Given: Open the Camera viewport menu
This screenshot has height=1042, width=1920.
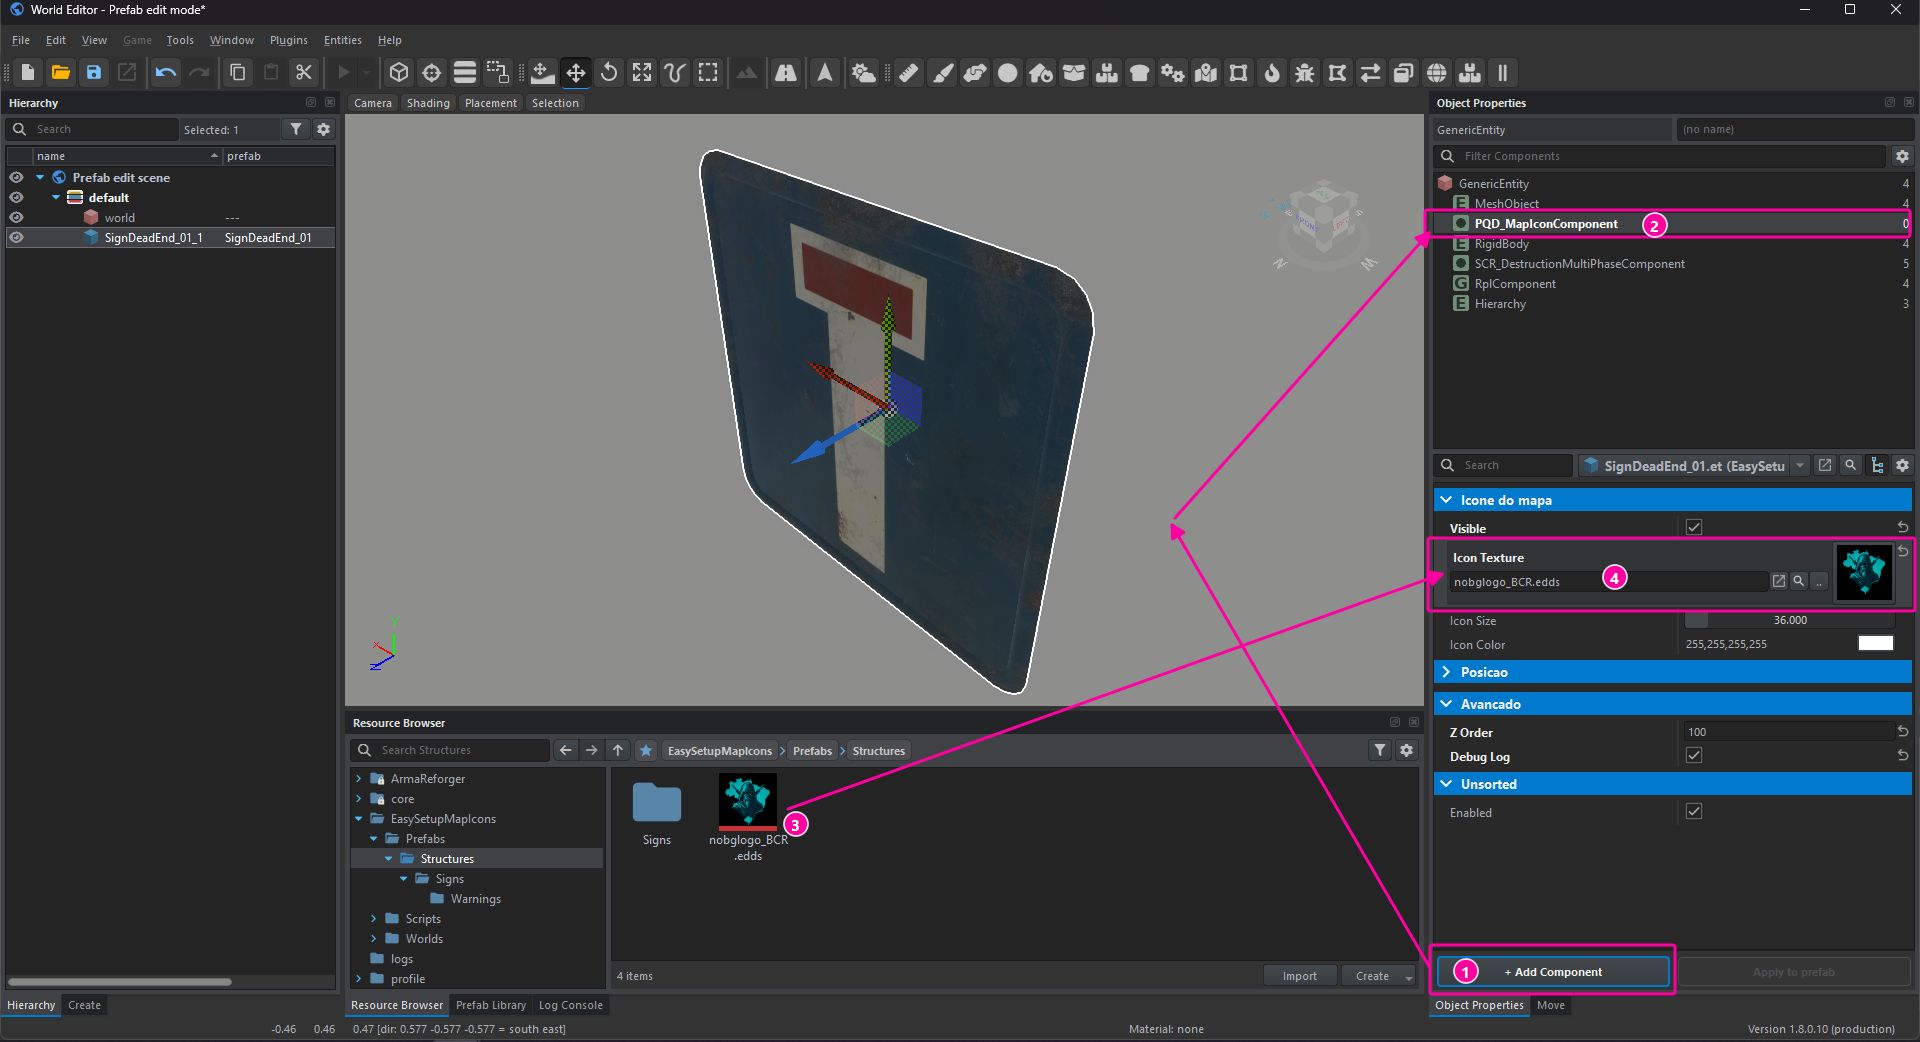Looking at the screenshot, I should tap(372, 103).
